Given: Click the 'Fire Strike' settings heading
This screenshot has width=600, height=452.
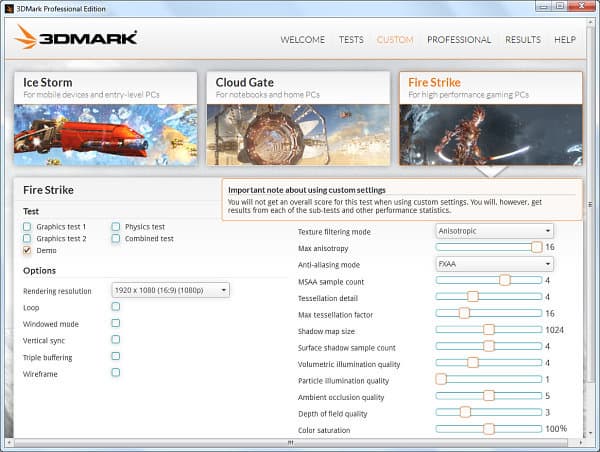Looking at the screenshot, I should (x=48, y=190).
